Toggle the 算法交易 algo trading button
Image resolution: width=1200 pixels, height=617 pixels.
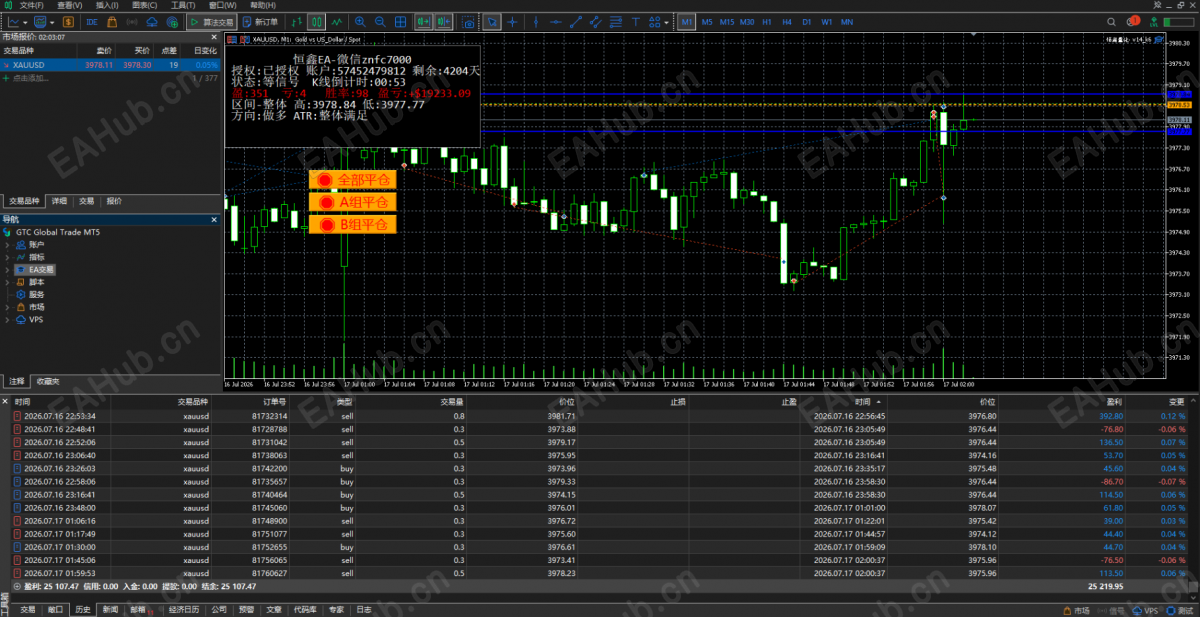tap(211, 21)
